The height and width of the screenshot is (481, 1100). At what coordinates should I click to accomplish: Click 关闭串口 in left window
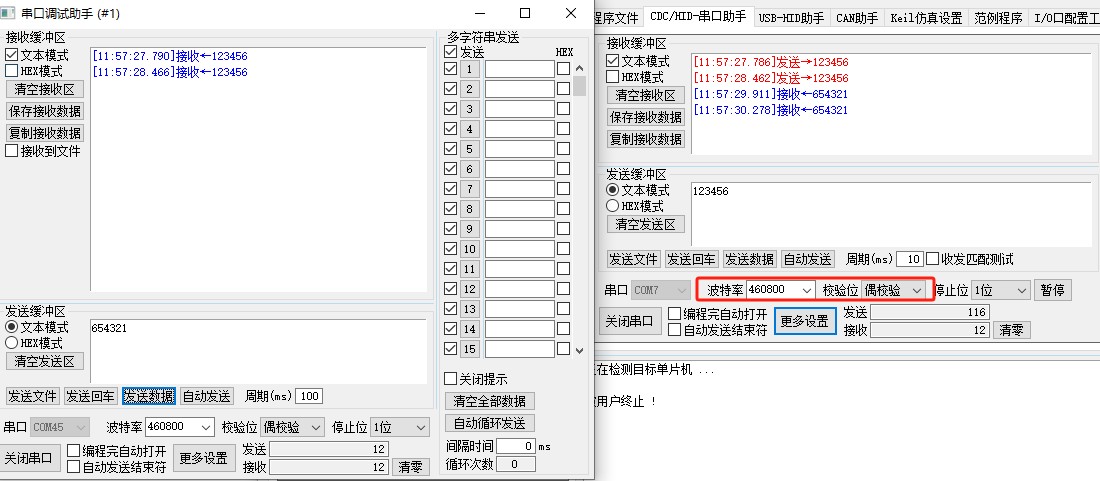click(29, 458)
